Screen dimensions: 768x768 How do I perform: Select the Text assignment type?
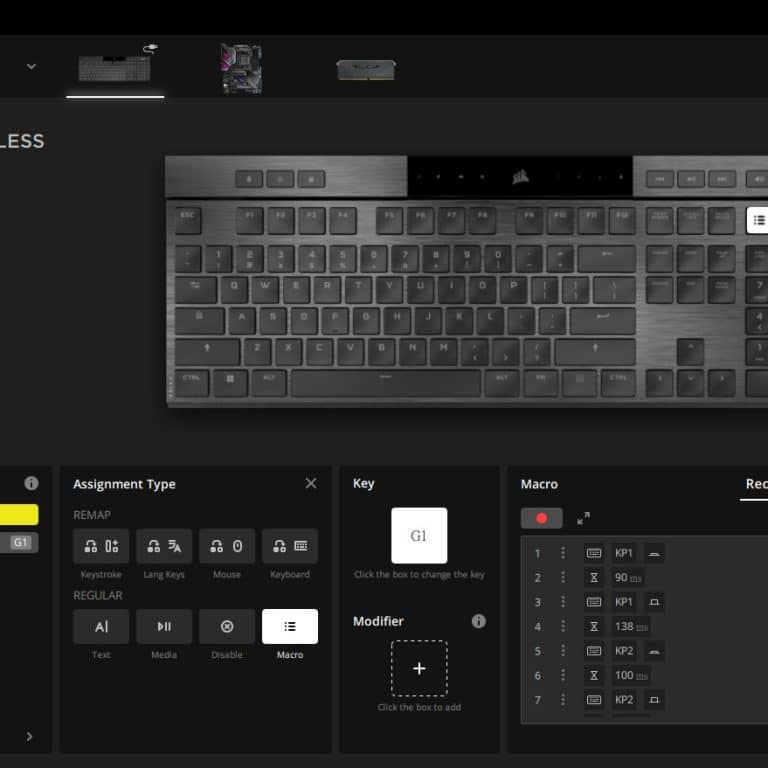click(x=101, y=626)
